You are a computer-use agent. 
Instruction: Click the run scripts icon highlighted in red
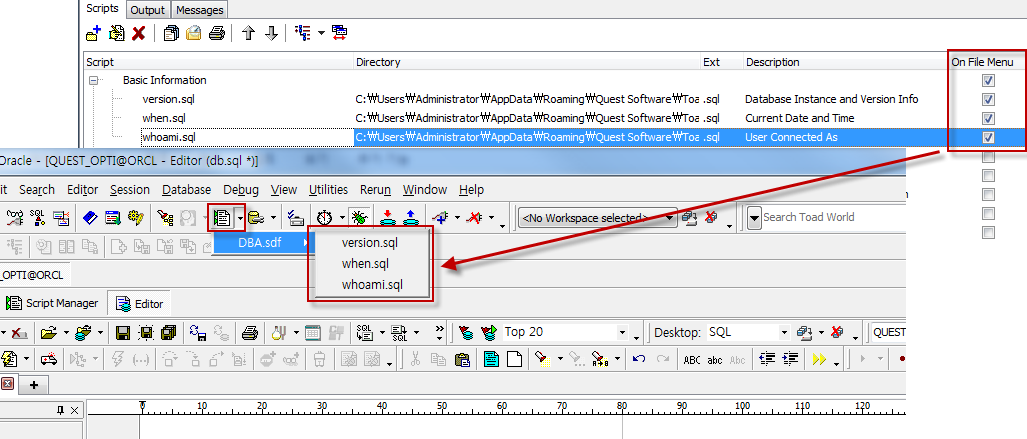[x=222, y=217]
